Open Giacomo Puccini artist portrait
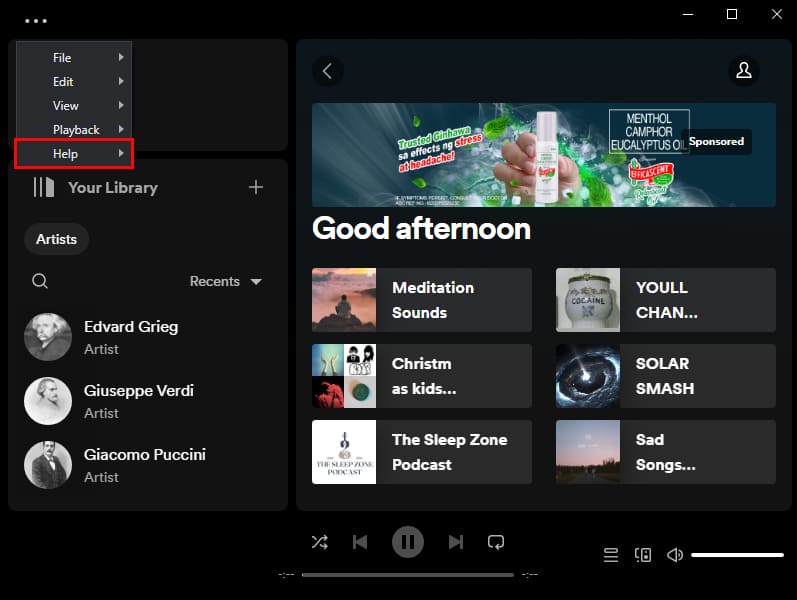 (x=48, y=465)
